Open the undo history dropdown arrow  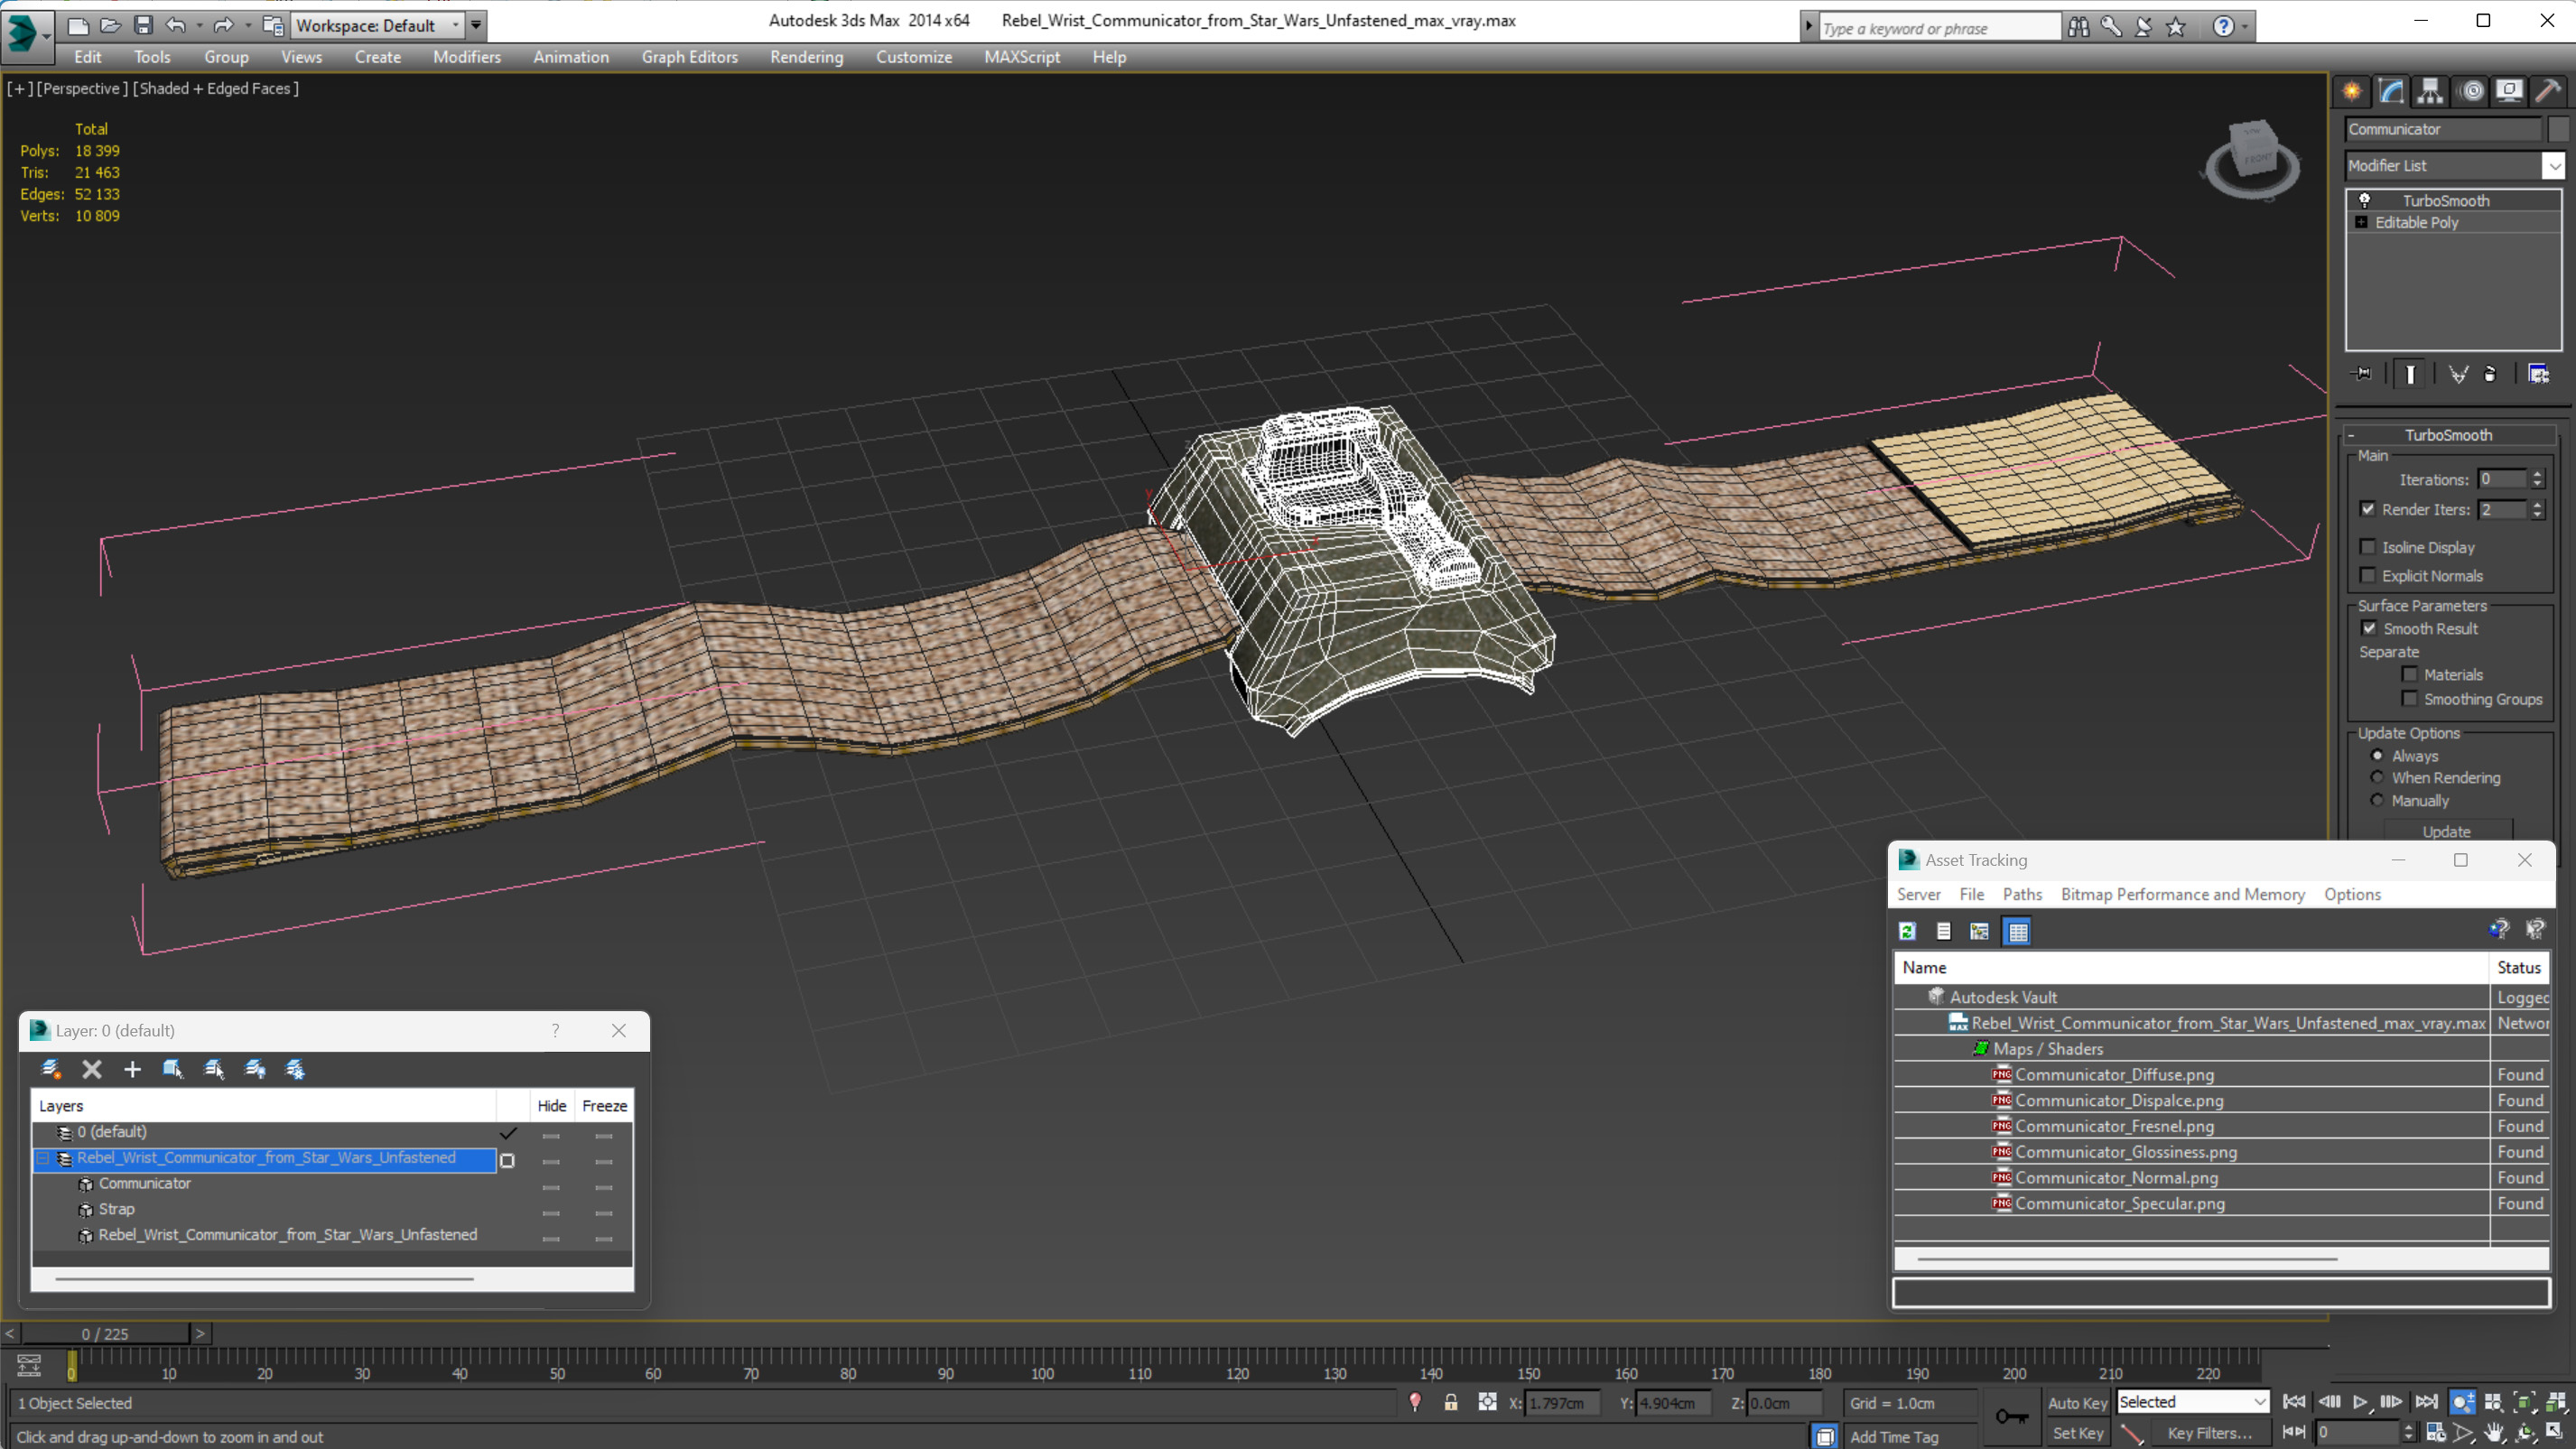click(x=200, y=25)
